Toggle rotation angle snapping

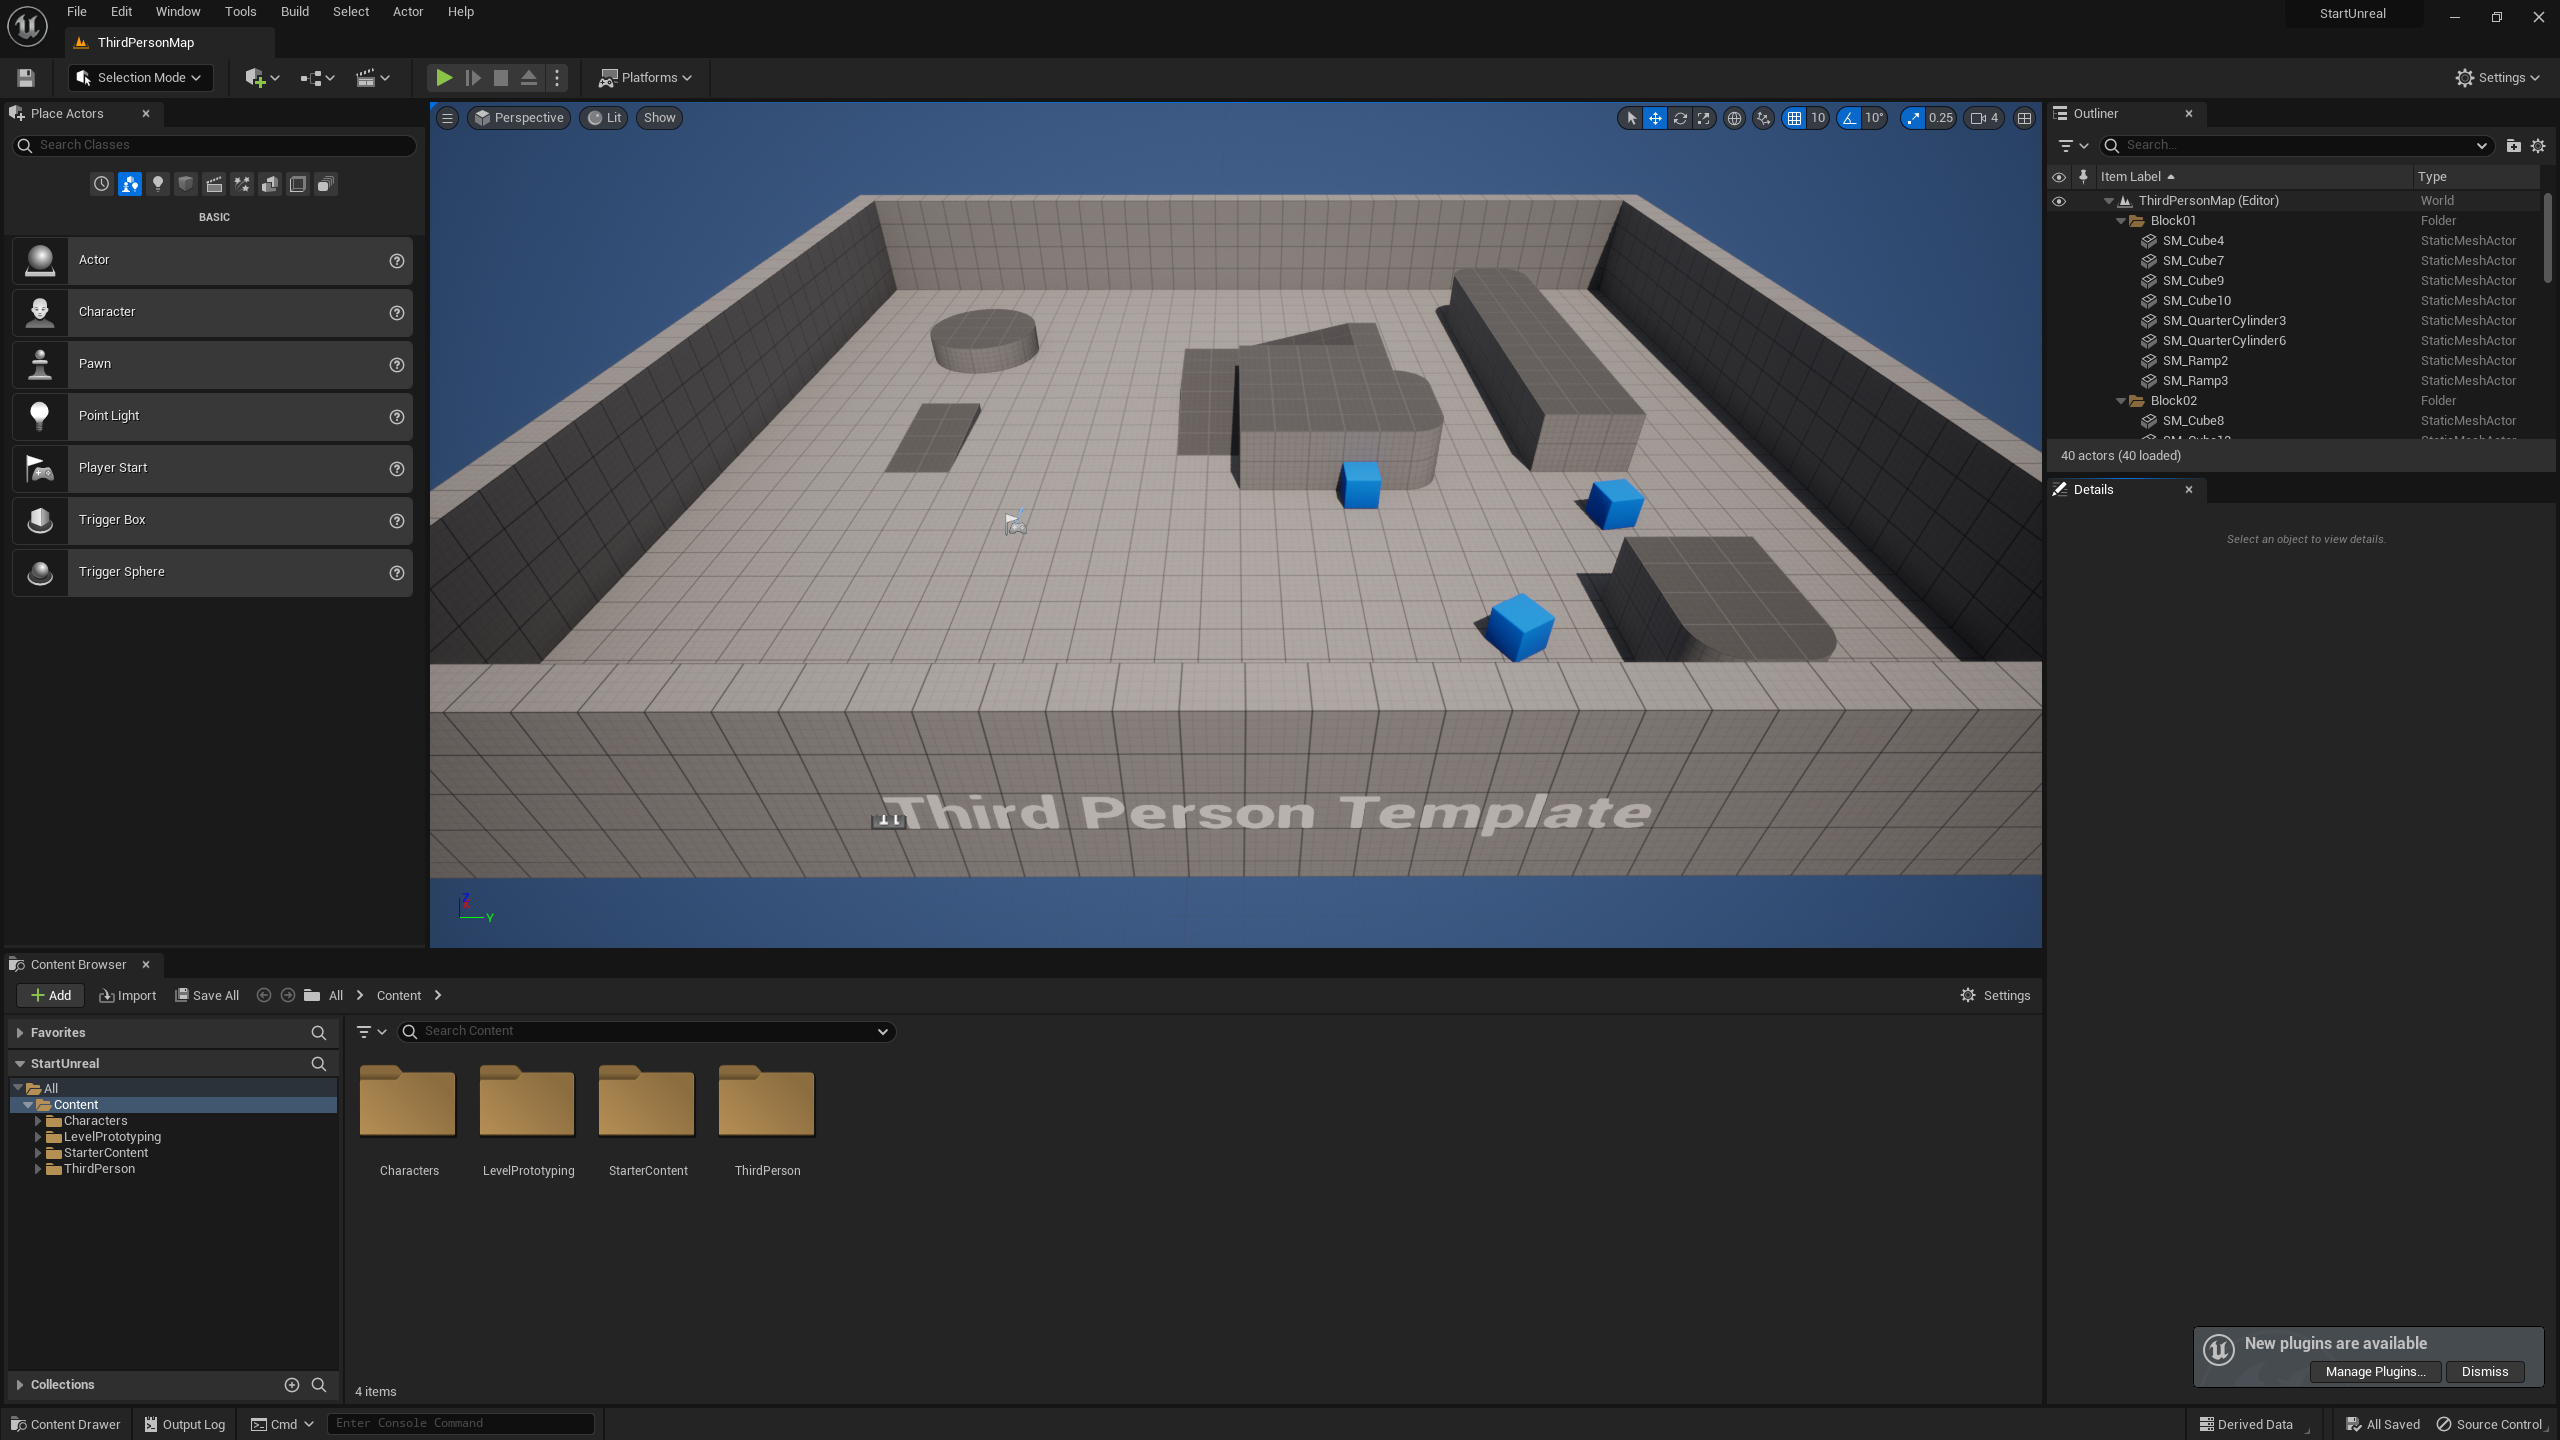tap(1849, 118)
